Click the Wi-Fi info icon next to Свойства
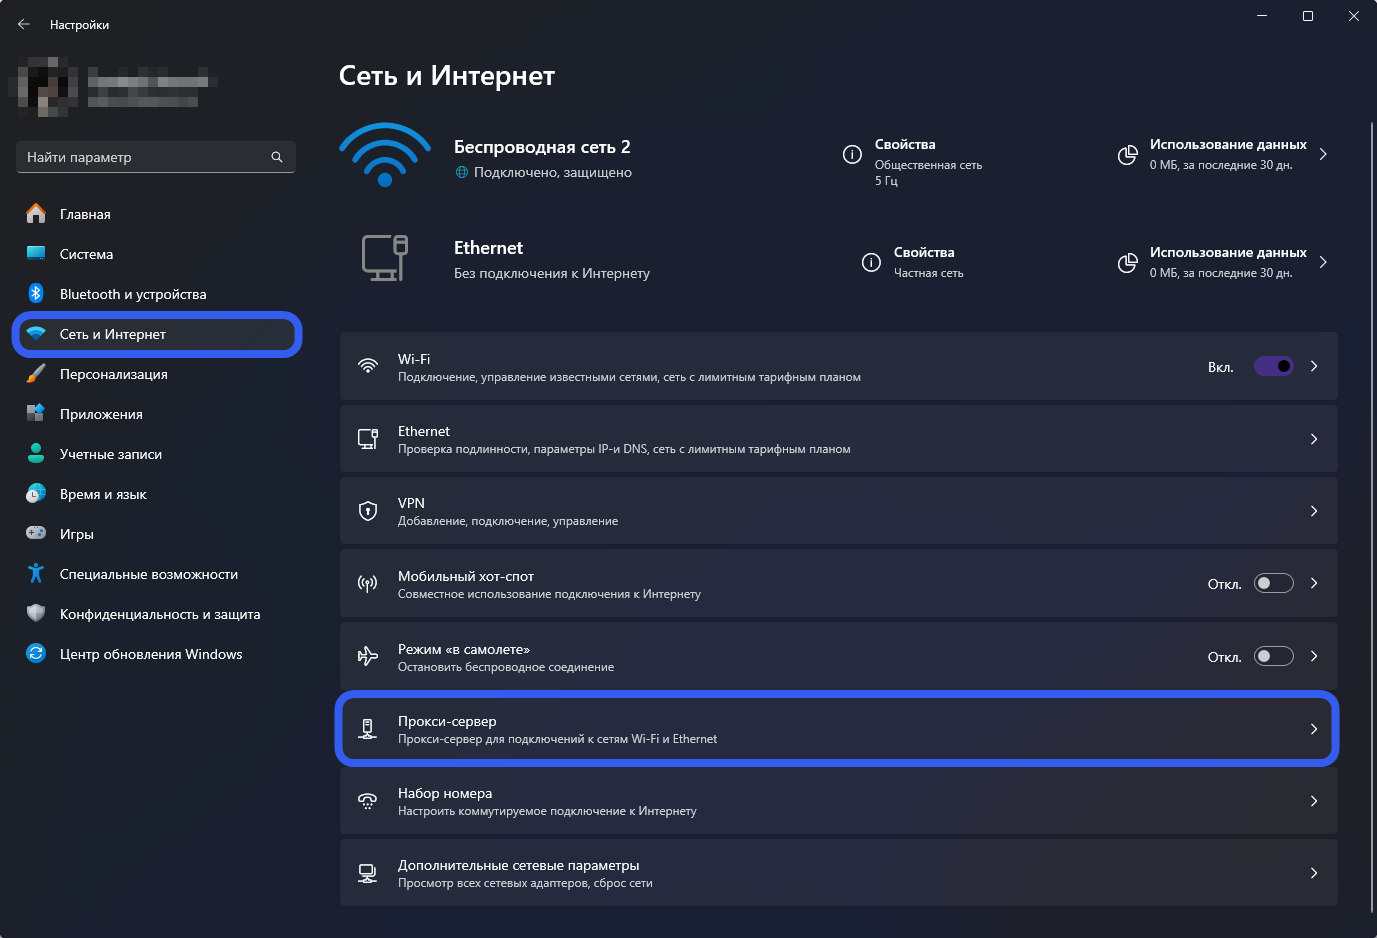Image resolution: width=1377 pixels, height=938 pixels. [852, 154]
